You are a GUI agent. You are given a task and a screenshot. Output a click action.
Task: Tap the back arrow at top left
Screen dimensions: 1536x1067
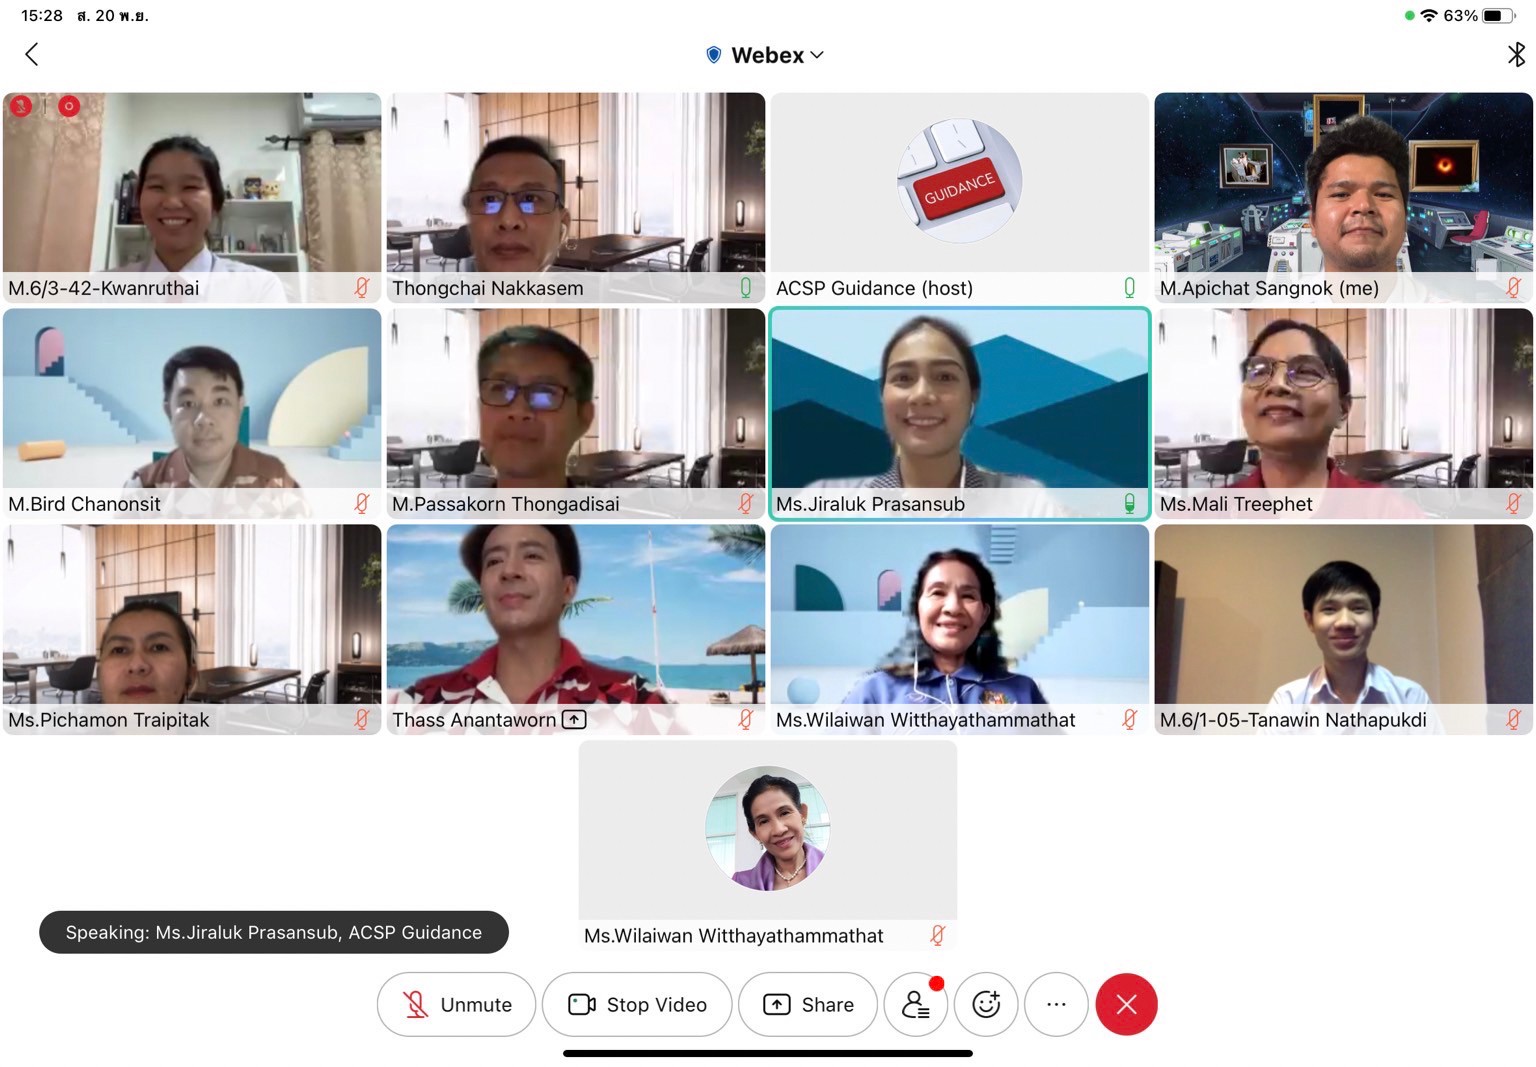tap(32, 55)
